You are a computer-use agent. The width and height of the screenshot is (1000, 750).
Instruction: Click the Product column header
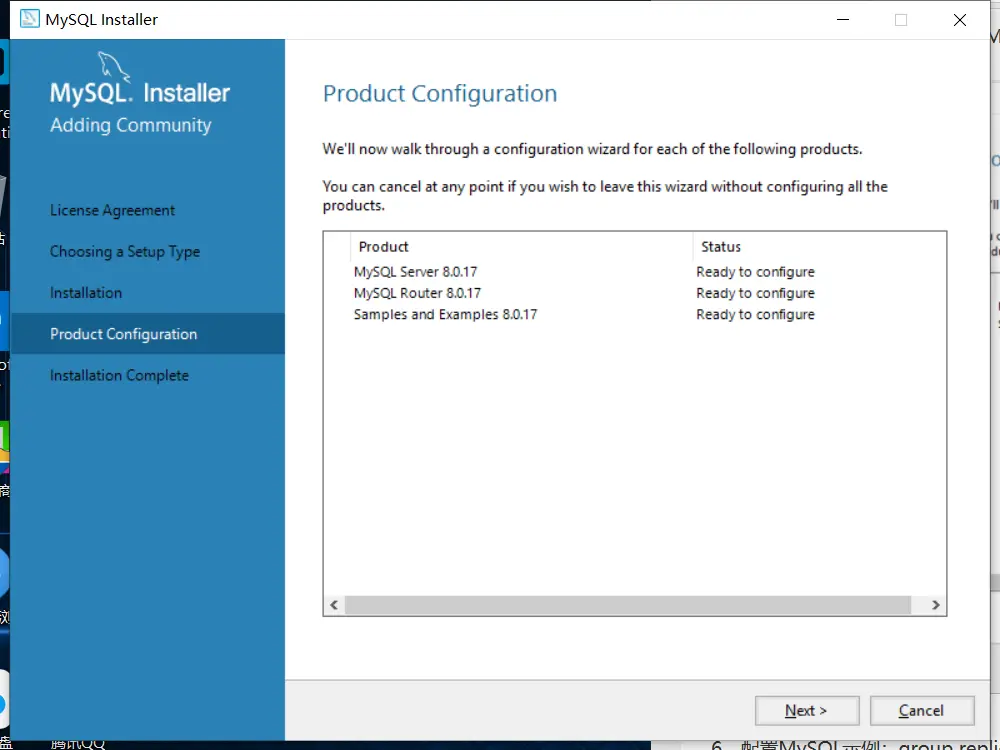coord(521,247)
